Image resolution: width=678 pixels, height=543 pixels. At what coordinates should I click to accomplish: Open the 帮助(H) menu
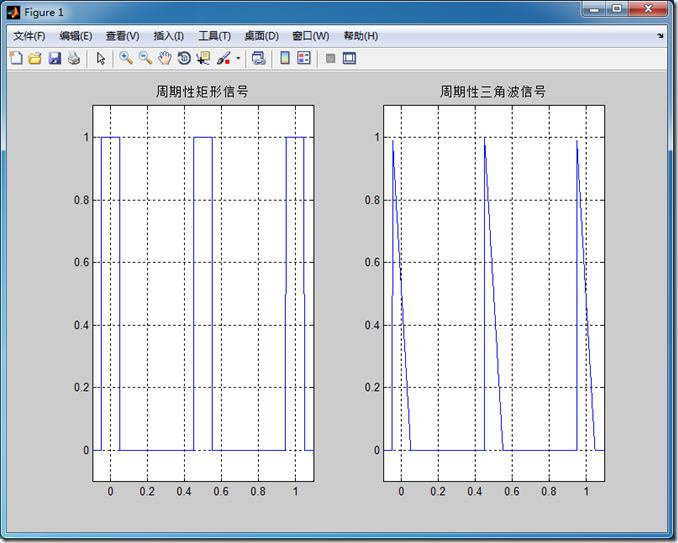coord(361,36)
